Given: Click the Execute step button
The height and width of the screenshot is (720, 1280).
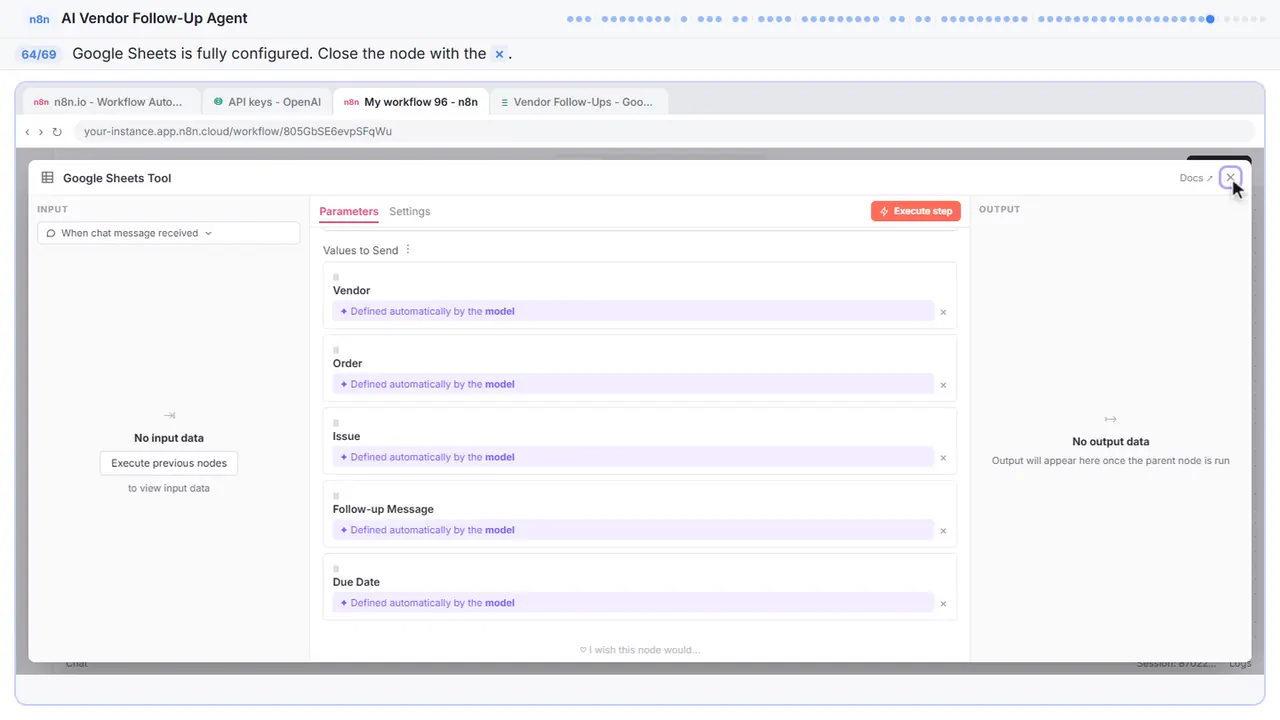Looking at the screenshot, I should 916,211.
